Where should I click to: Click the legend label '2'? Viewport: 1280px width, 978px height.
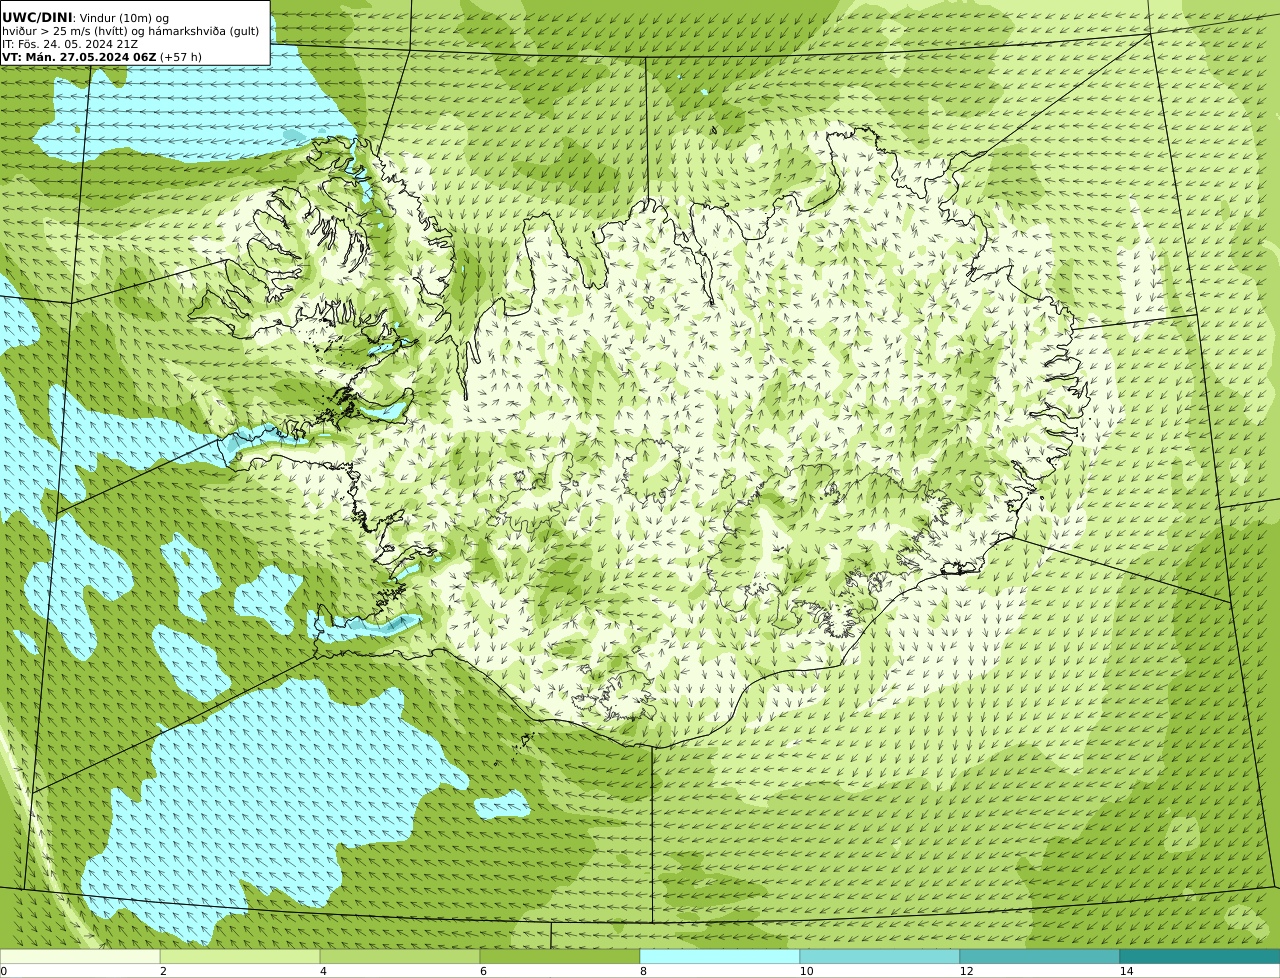click(x=163, y=971)
